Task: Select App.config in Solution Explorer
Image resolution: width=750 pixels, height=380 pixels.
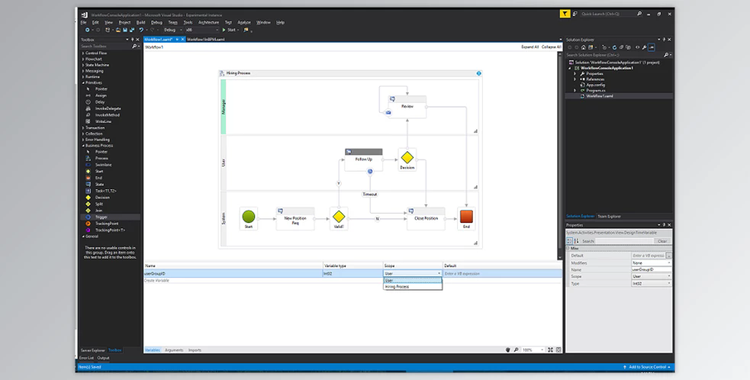Action: tap(596, 85)
